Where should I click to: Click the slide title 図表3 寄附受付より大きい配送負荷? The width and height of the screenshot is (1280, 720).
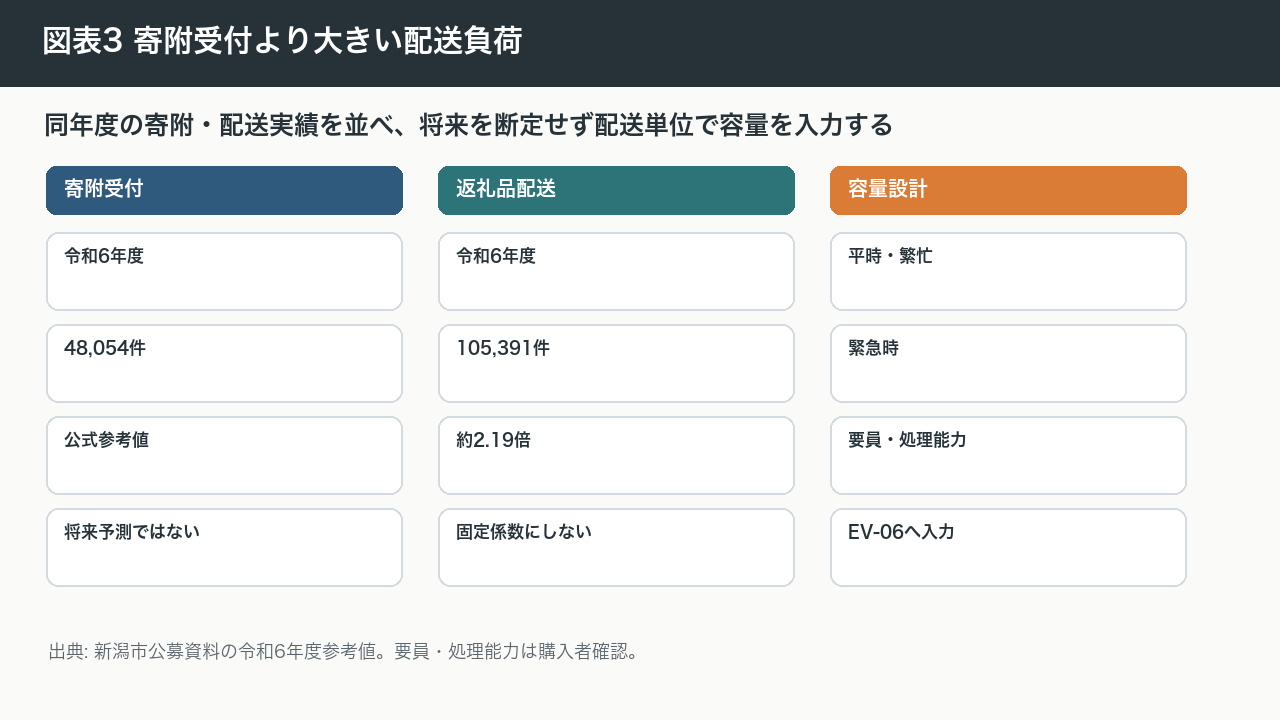click(282, 41)
